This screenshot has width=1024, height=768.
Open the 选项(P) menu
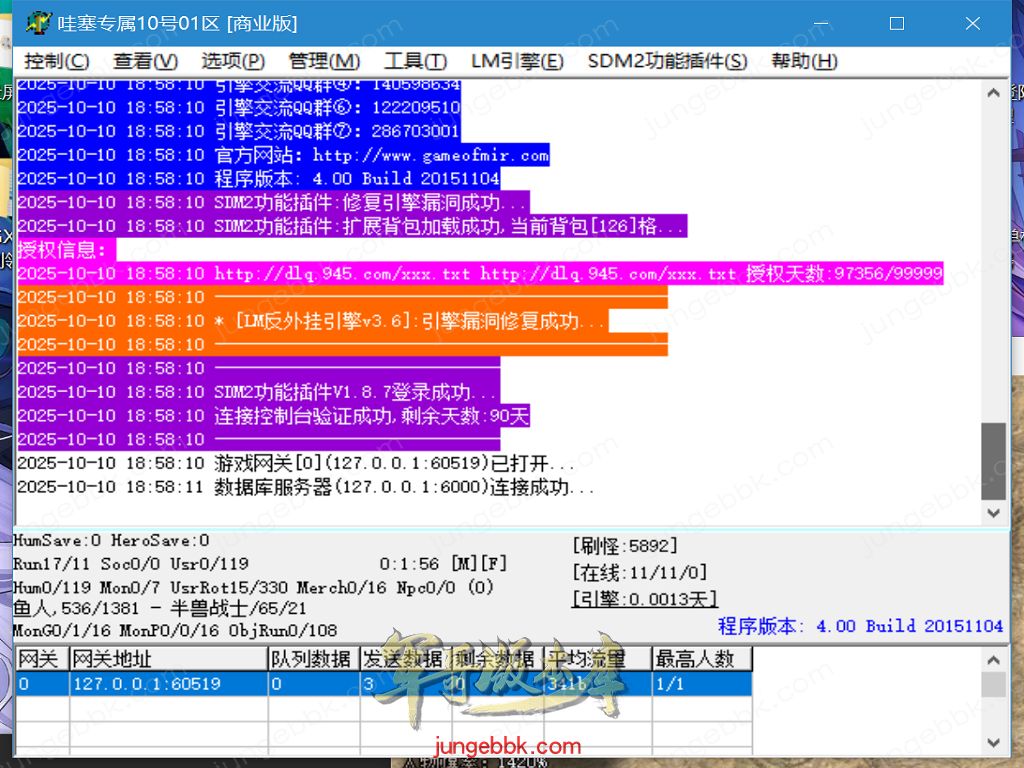pyautogui.click(x=233, y=61)
